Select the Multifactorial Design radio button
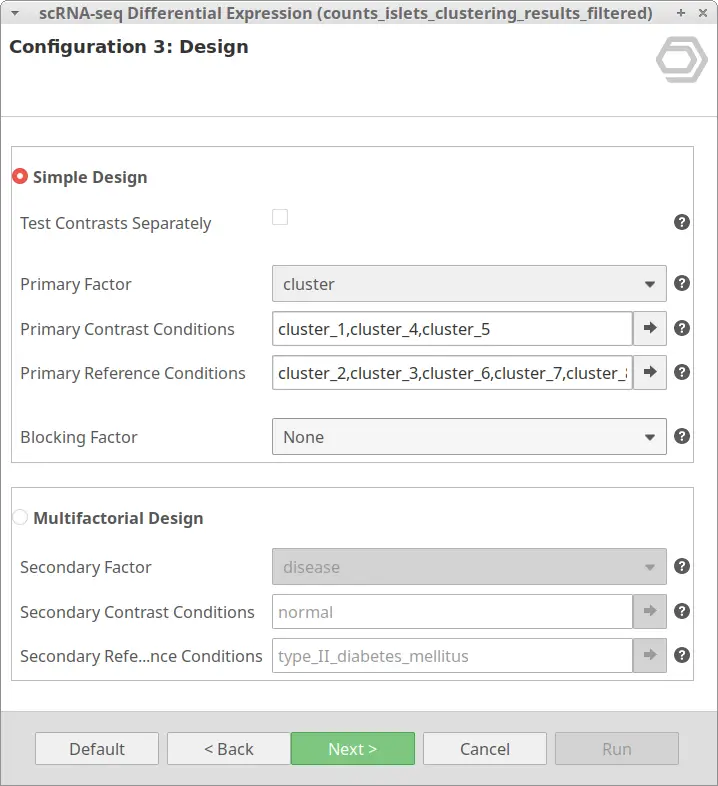718x786 pixels. [x=20, y=517]
